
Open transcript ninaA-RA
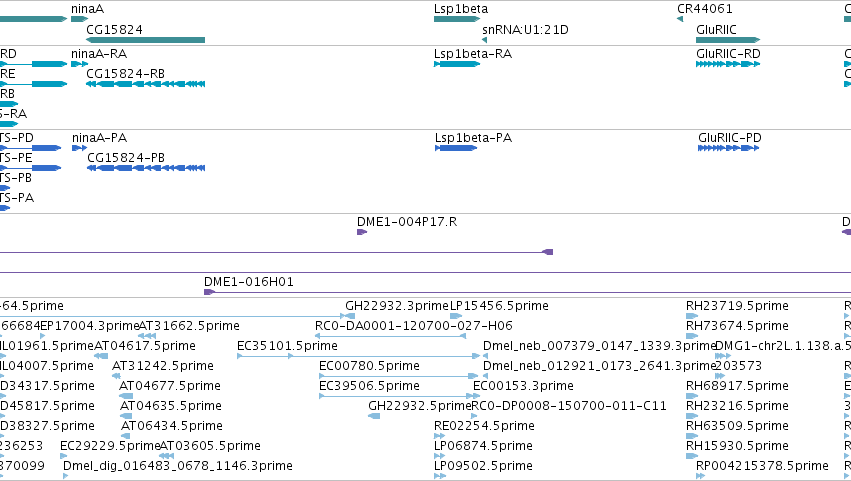click(99, 54)
